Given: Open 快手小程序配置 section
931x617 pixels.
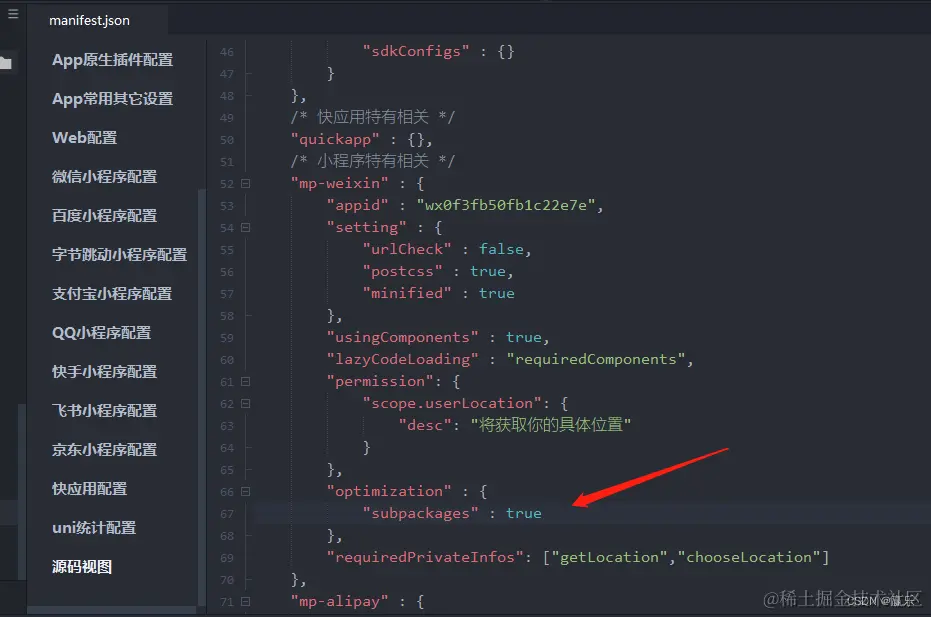Looking at the screenshot, I should point(104,372).
